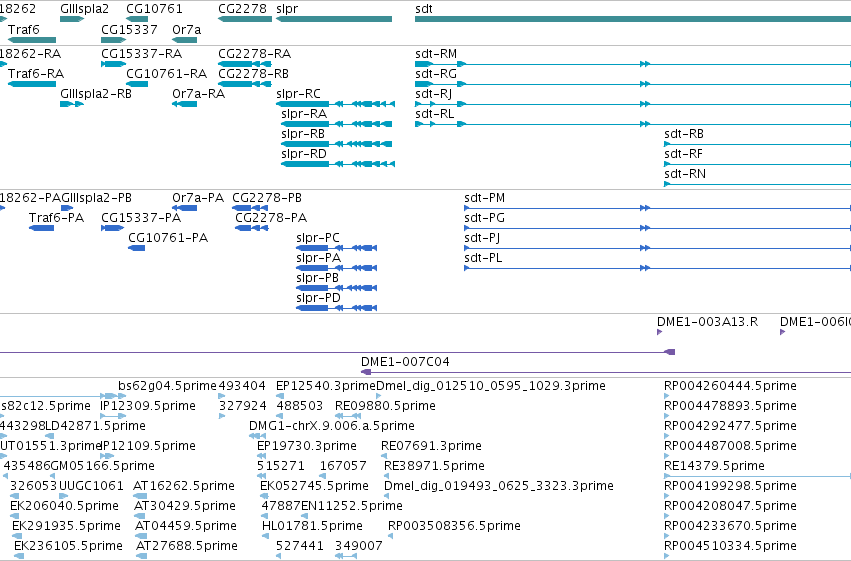Select the sdt-RB transcript label

pyautogui.click(x=684, y=133)
